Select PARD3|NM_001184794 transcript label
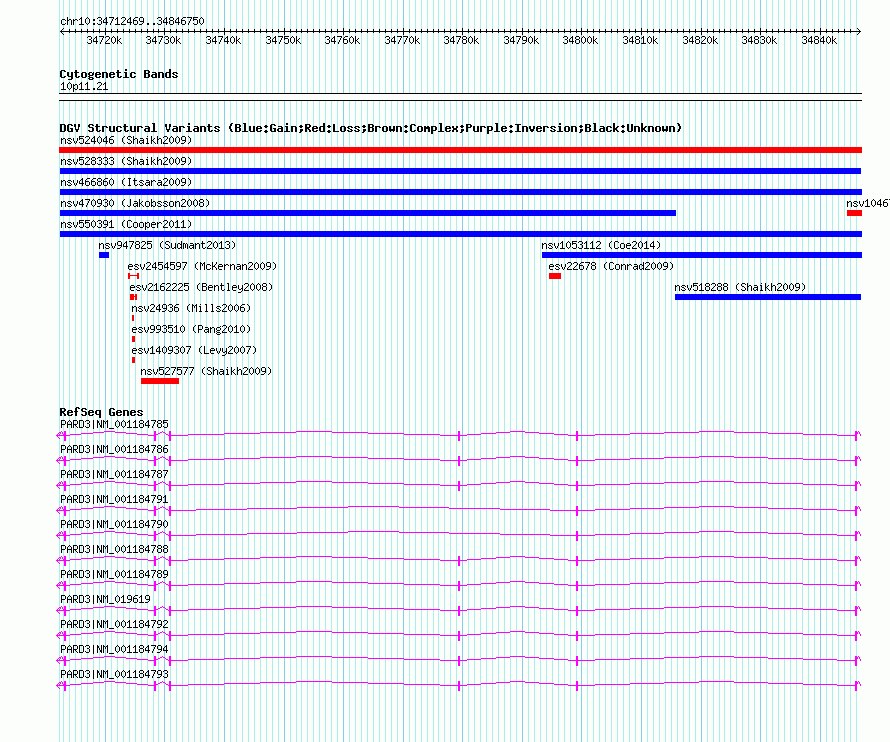The height and width of the screenshot is (742, 890). (x=114, y=649)
